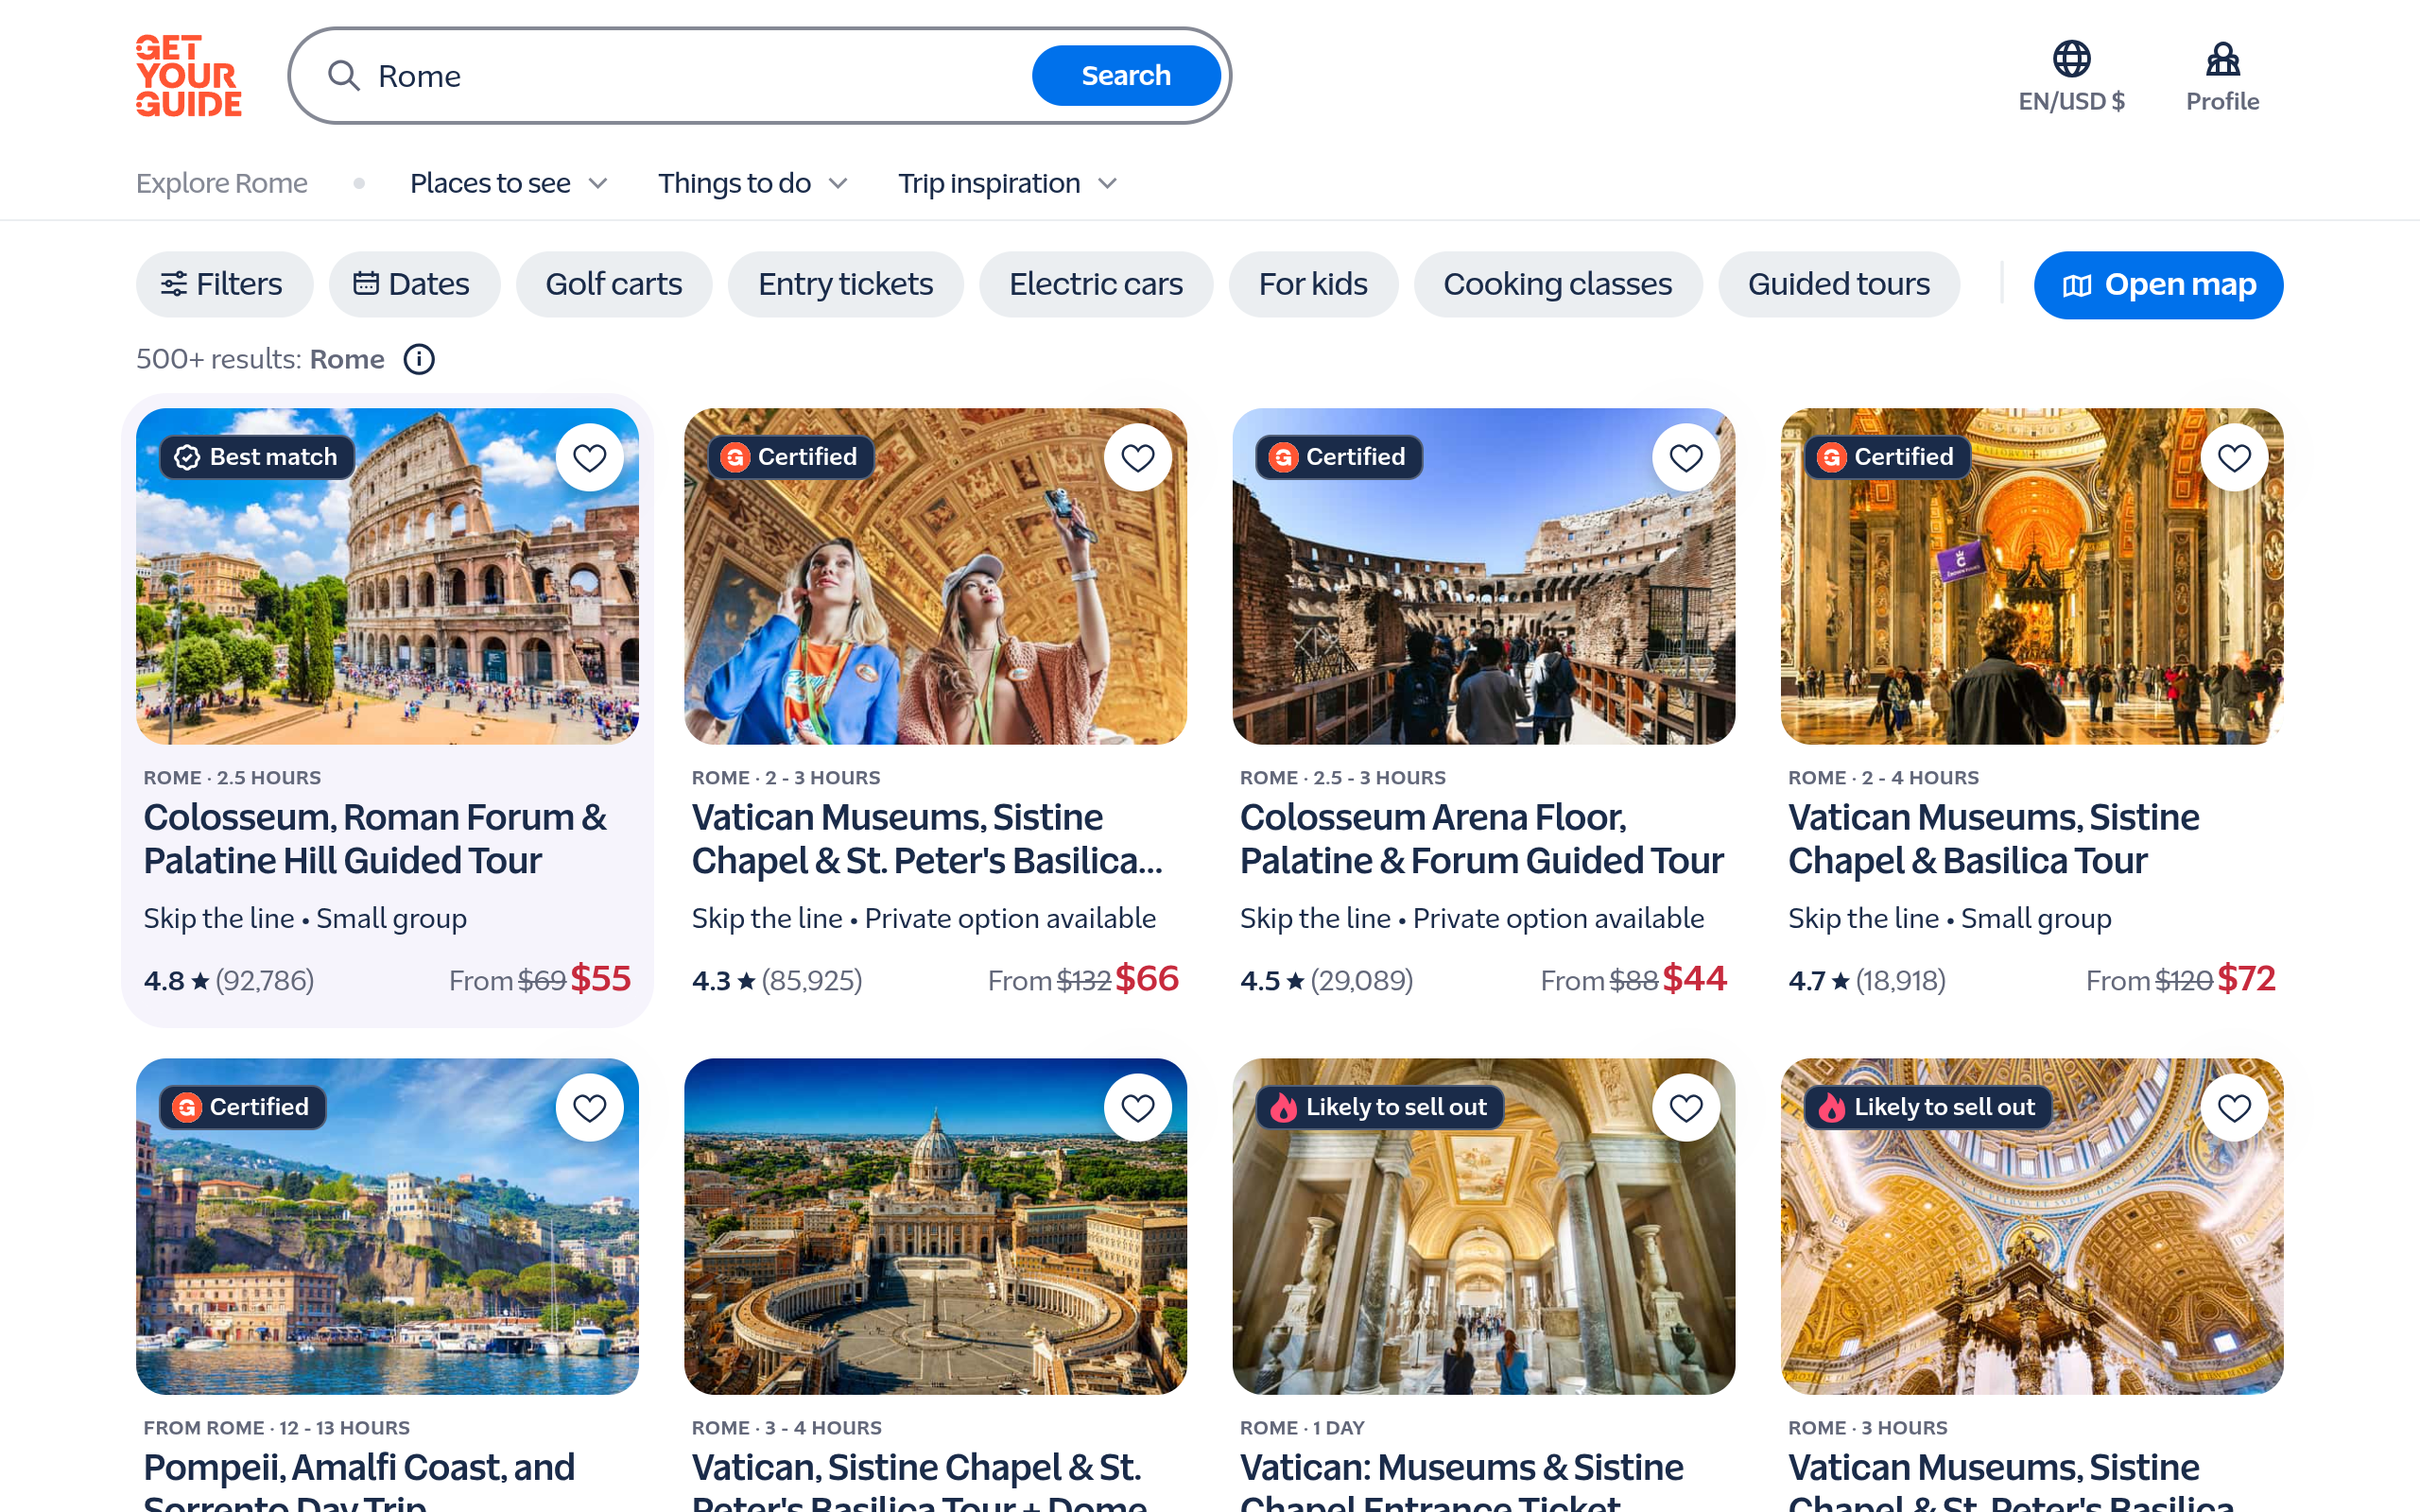Click the Open map button
The image size is (2420, 1512).
tap(2158, 285)
